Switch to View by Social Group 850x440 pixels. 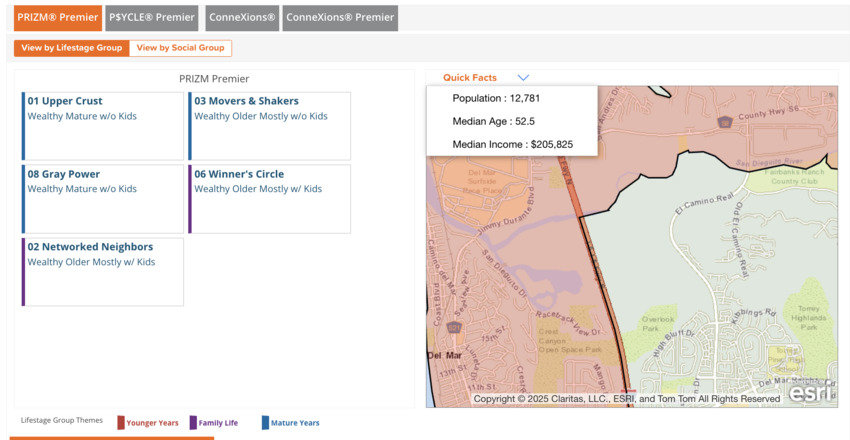[181, 48]
